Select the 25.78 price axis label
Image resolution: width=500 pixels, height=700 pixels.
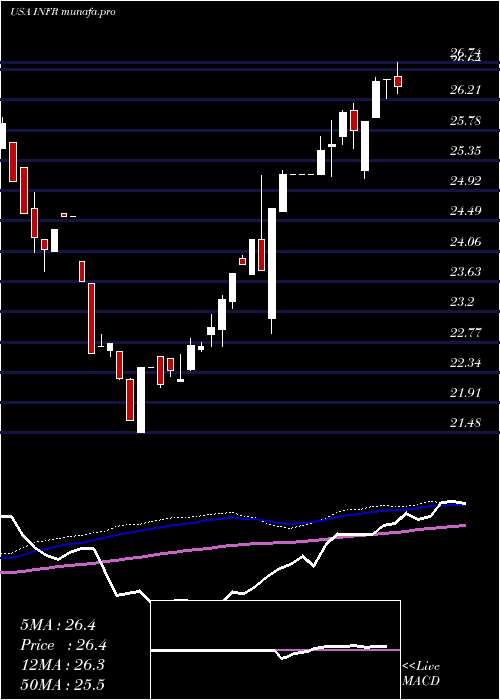(x=465, y=121)
